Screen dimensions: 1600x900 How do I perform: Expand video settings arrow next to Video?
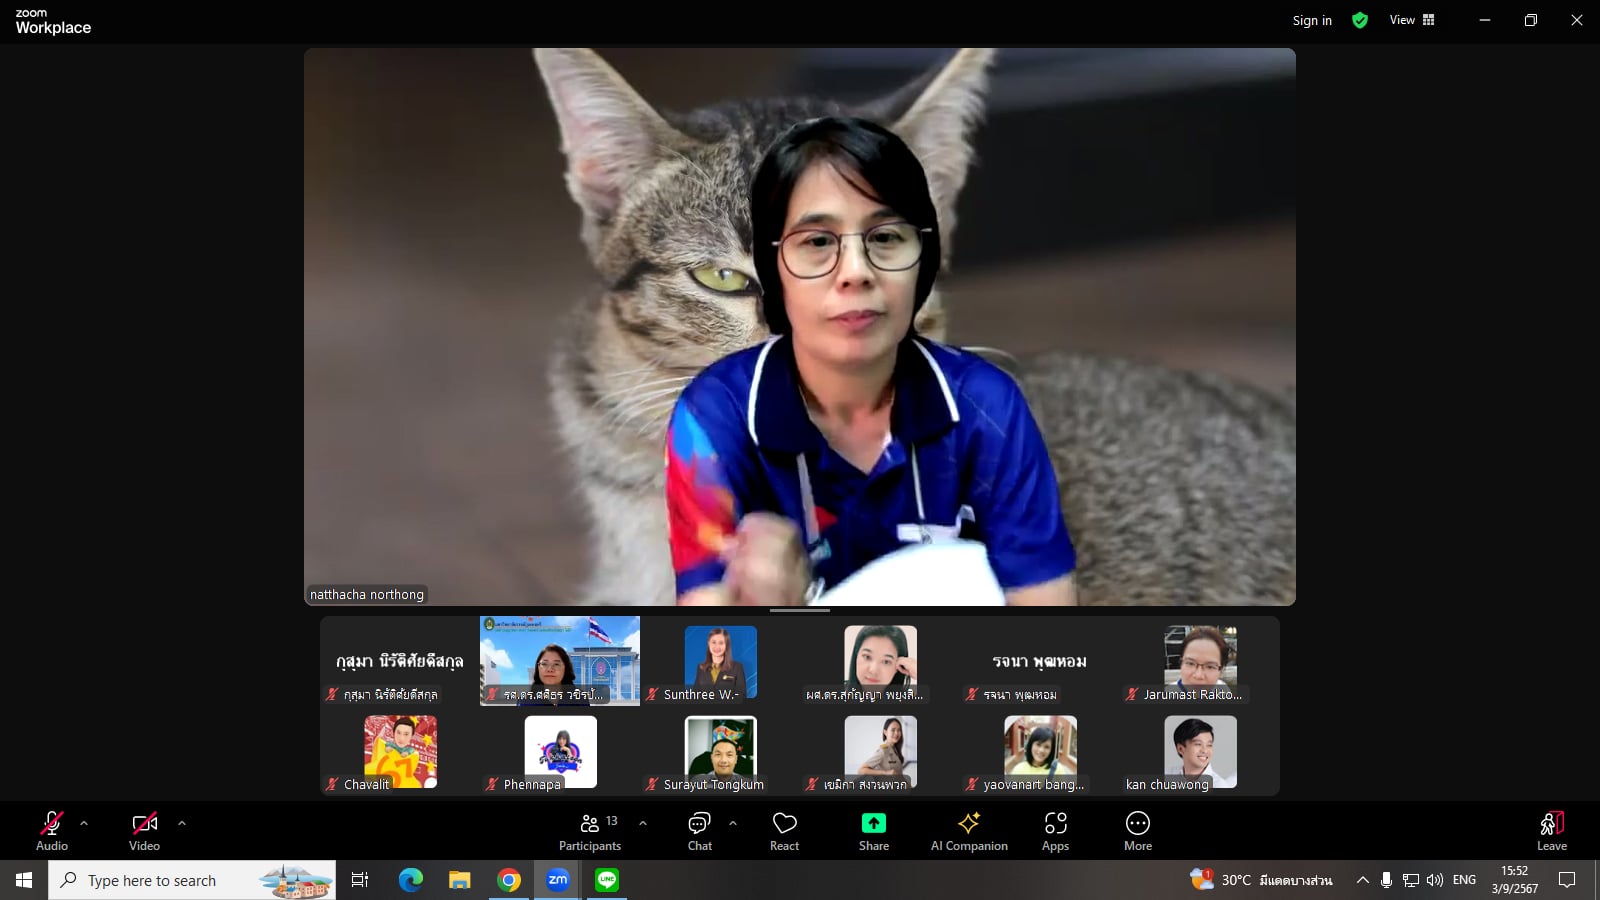click(182, 823)
